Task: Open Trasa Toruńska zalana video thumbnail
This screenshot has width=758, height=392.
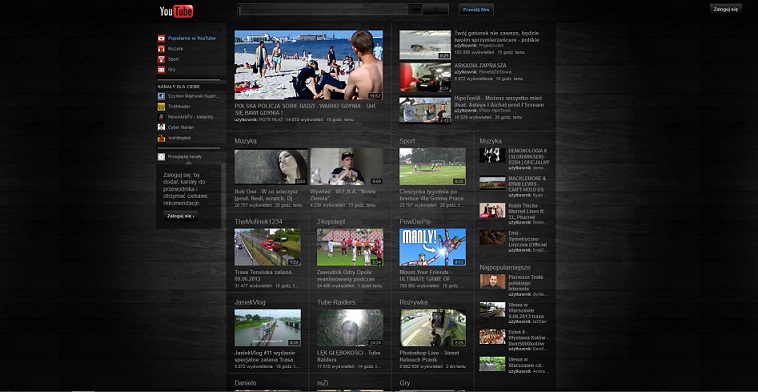Action: pos(267,247)
